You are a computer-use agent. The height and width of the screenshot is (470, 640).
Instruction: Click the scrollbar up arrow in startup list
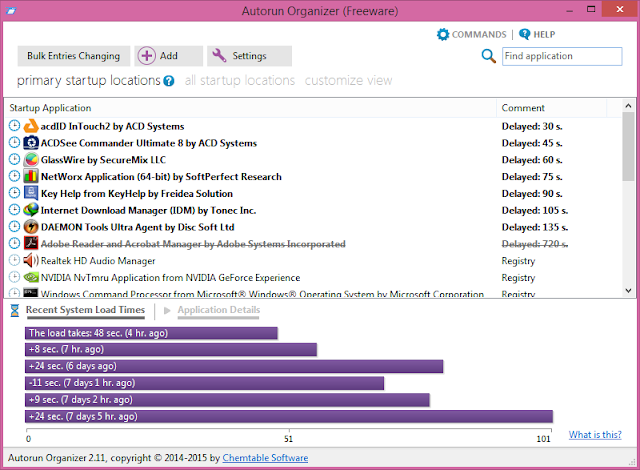point(628,106)
